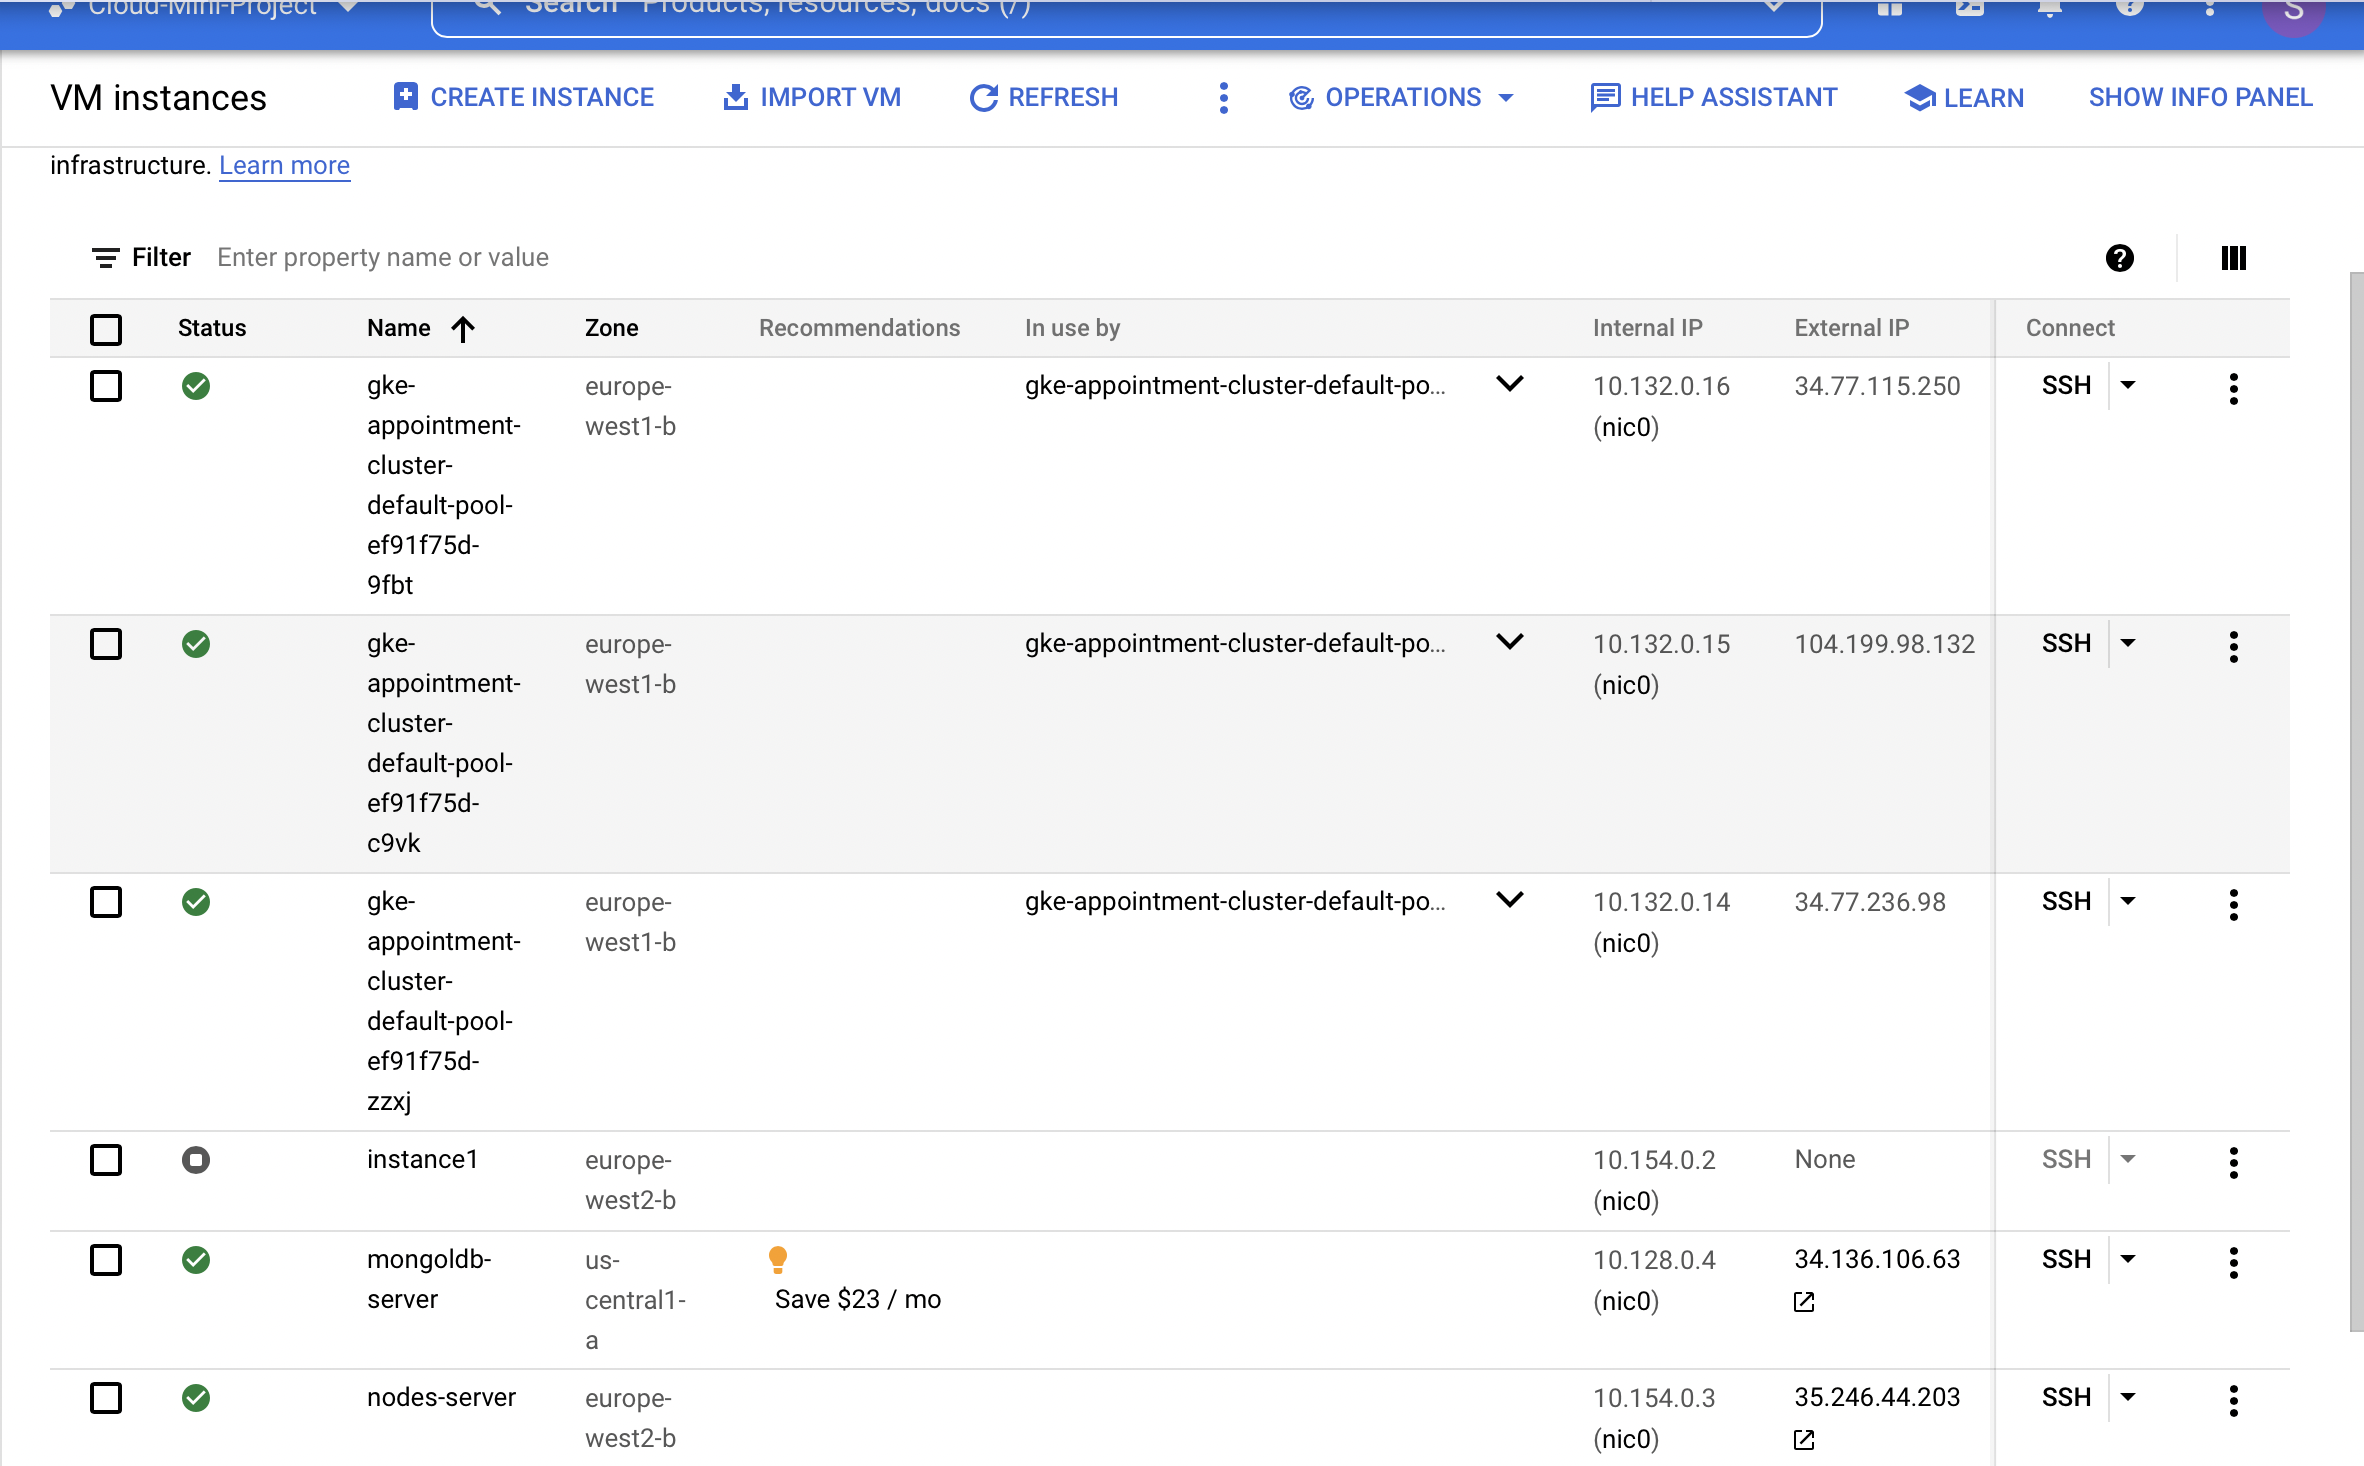This screenshot has height=1466, width=2364.
Task: Click the Save $23 recommendation lightbulb
Action: coord(778,1259)
